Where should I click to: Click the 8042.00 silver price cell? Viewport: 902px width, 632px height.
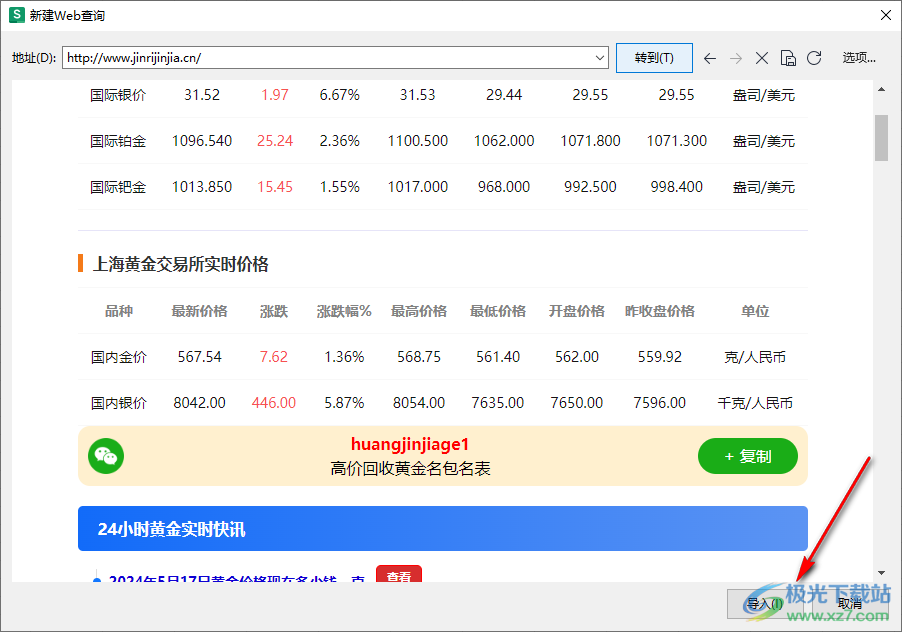(199, 403)
